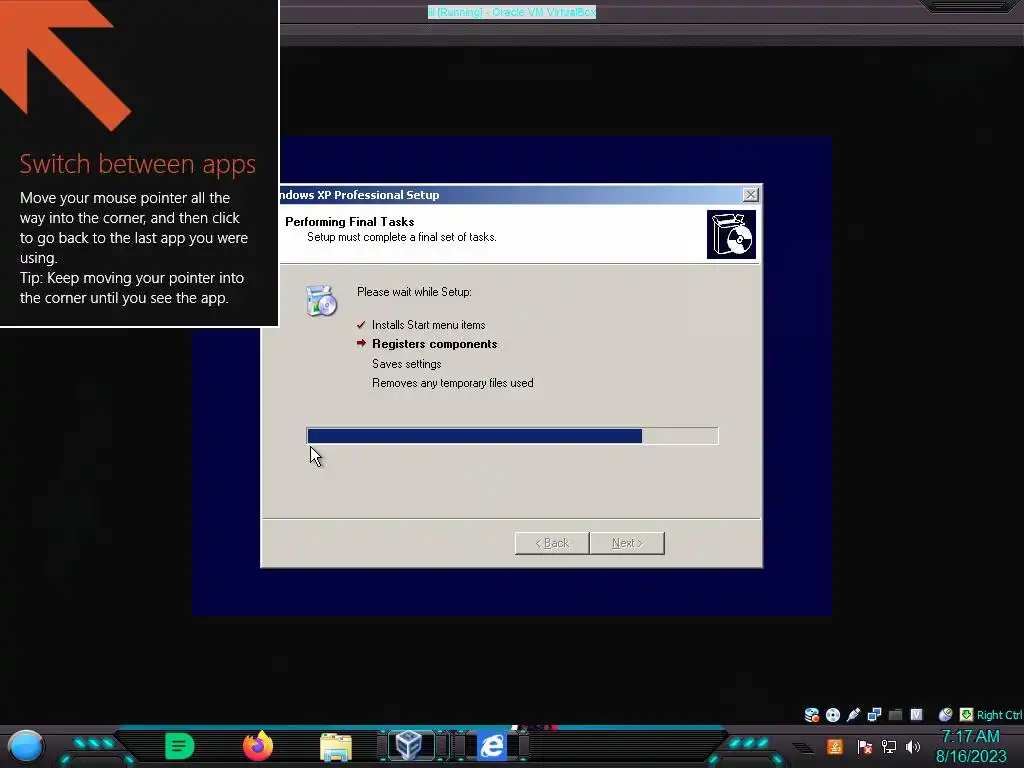Click the VirtualBox window title text
The width and height of the screenshot is (1024, 768).
click(x=512, y=12)
